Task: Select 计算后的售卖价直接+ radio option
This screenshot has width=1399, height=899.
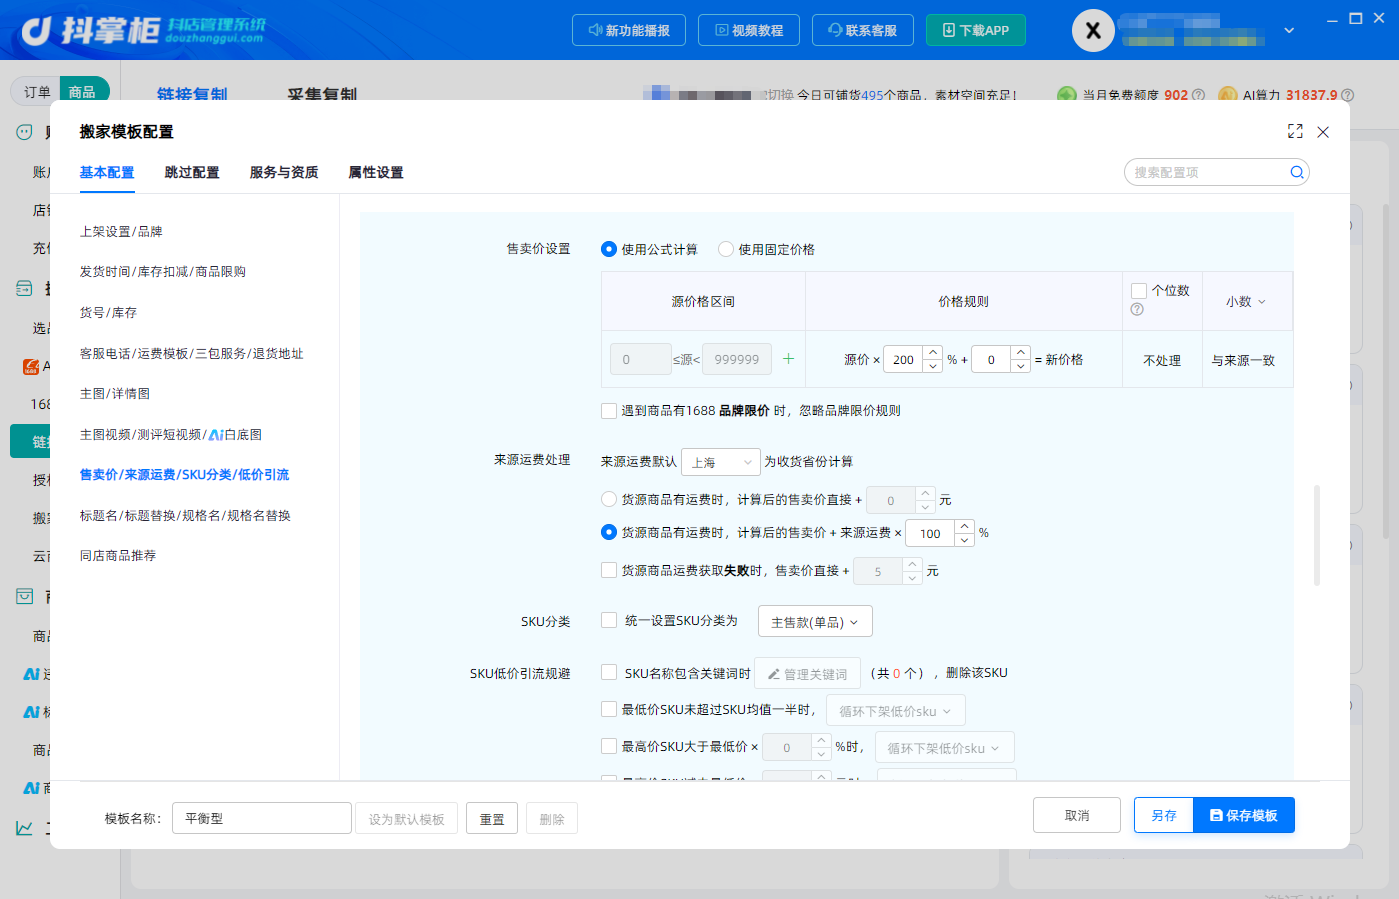Action: (x=609, y=499)
